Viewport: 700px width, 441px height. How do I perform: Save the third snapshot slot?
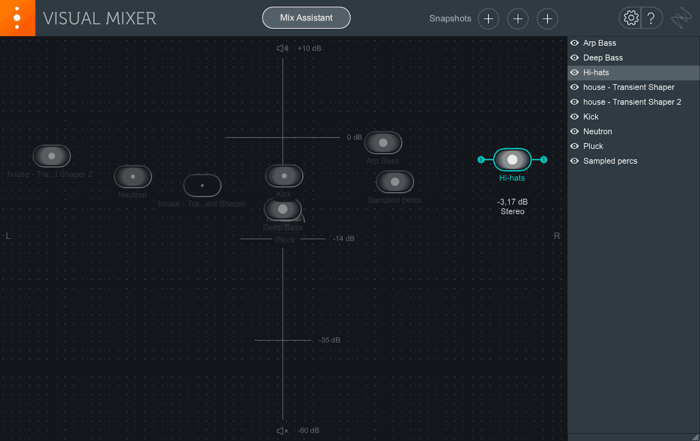547,19
